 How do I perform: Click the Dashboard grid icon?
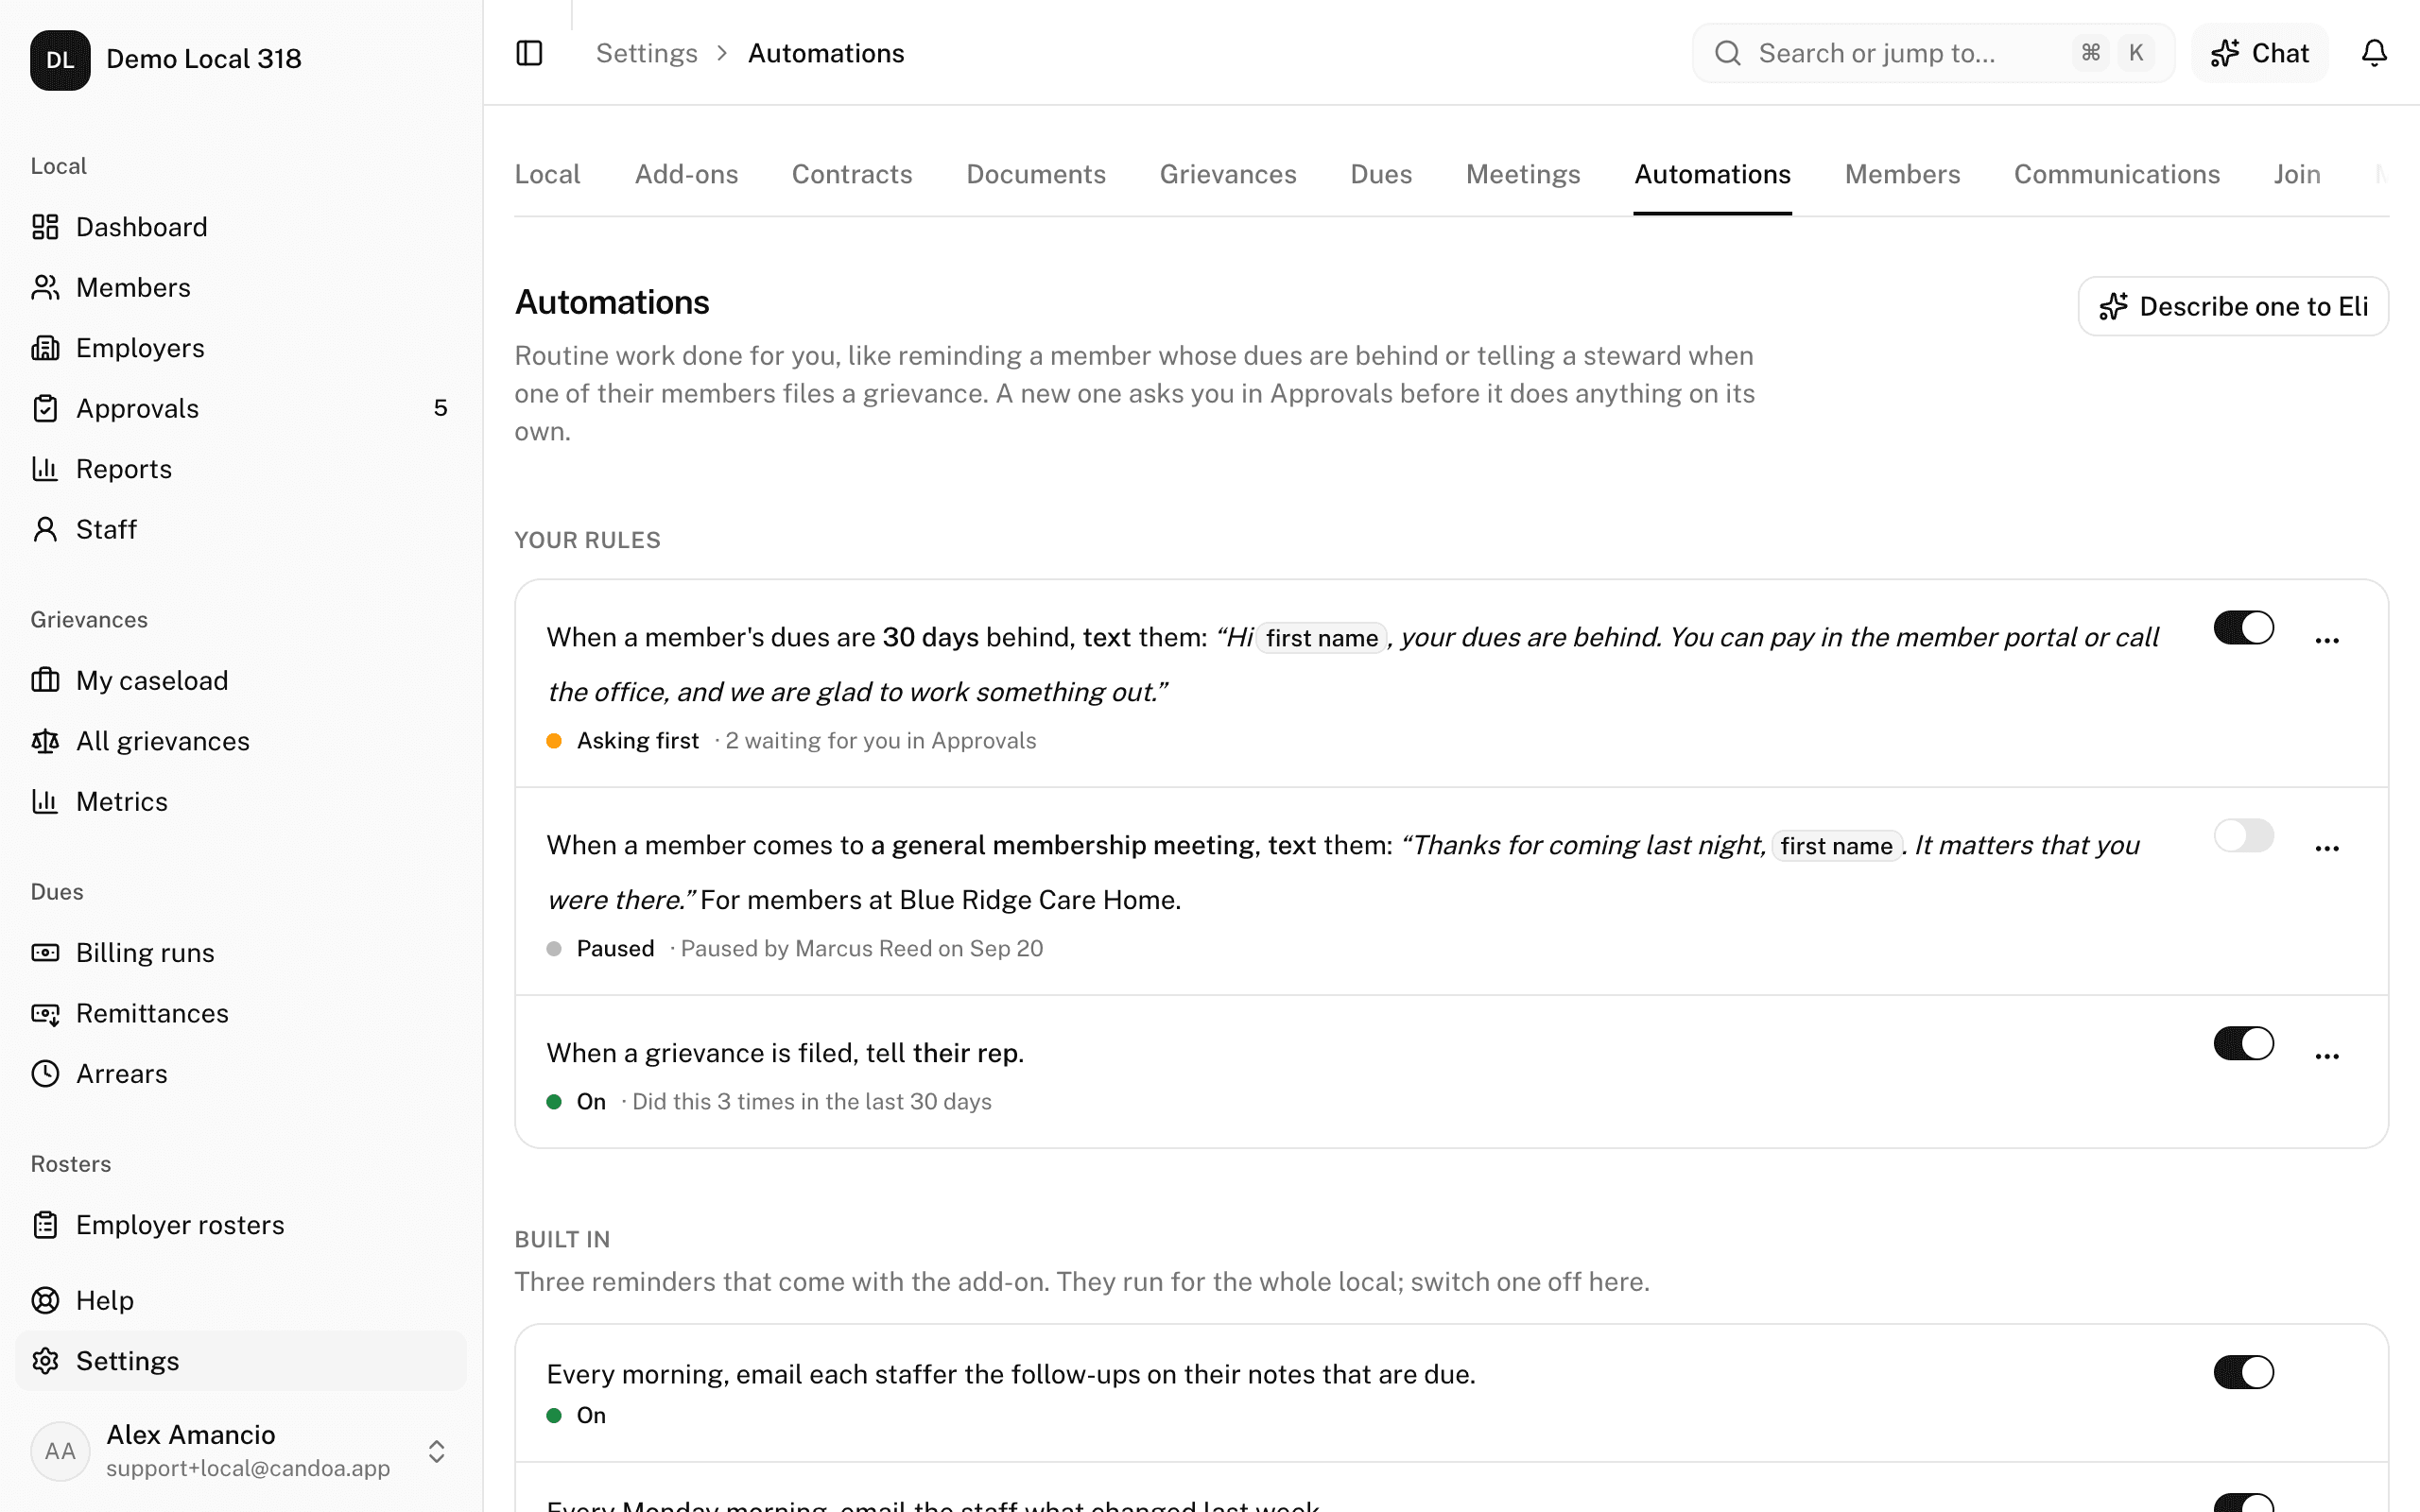click(x=45, y=227)
